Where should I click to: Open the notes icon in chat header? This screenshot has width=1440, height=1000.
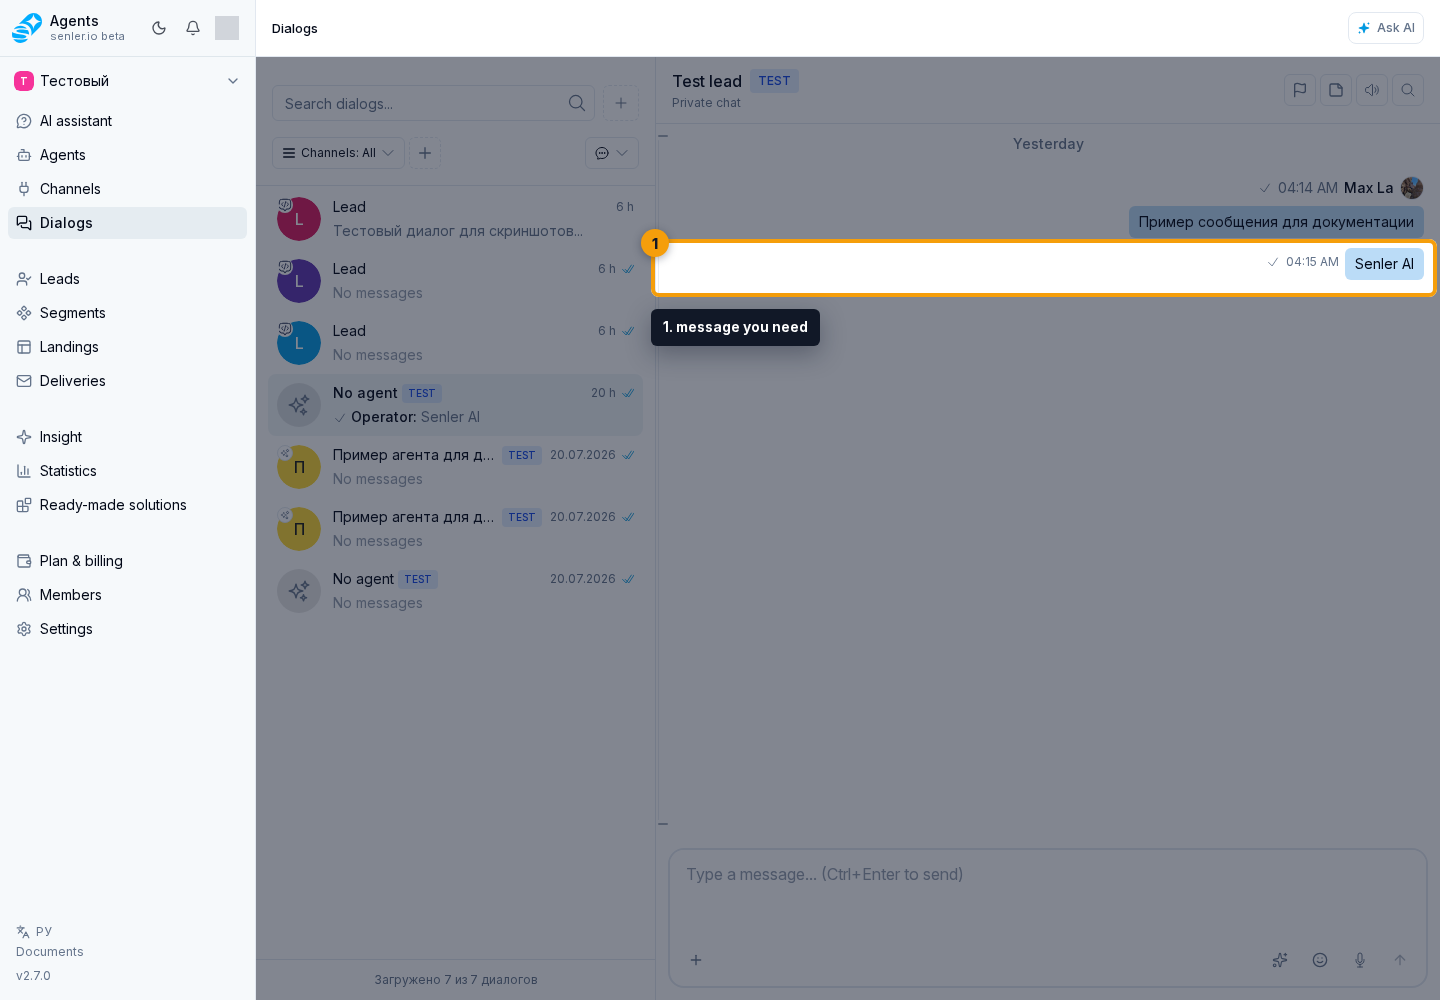click(x=1336, y=90)
